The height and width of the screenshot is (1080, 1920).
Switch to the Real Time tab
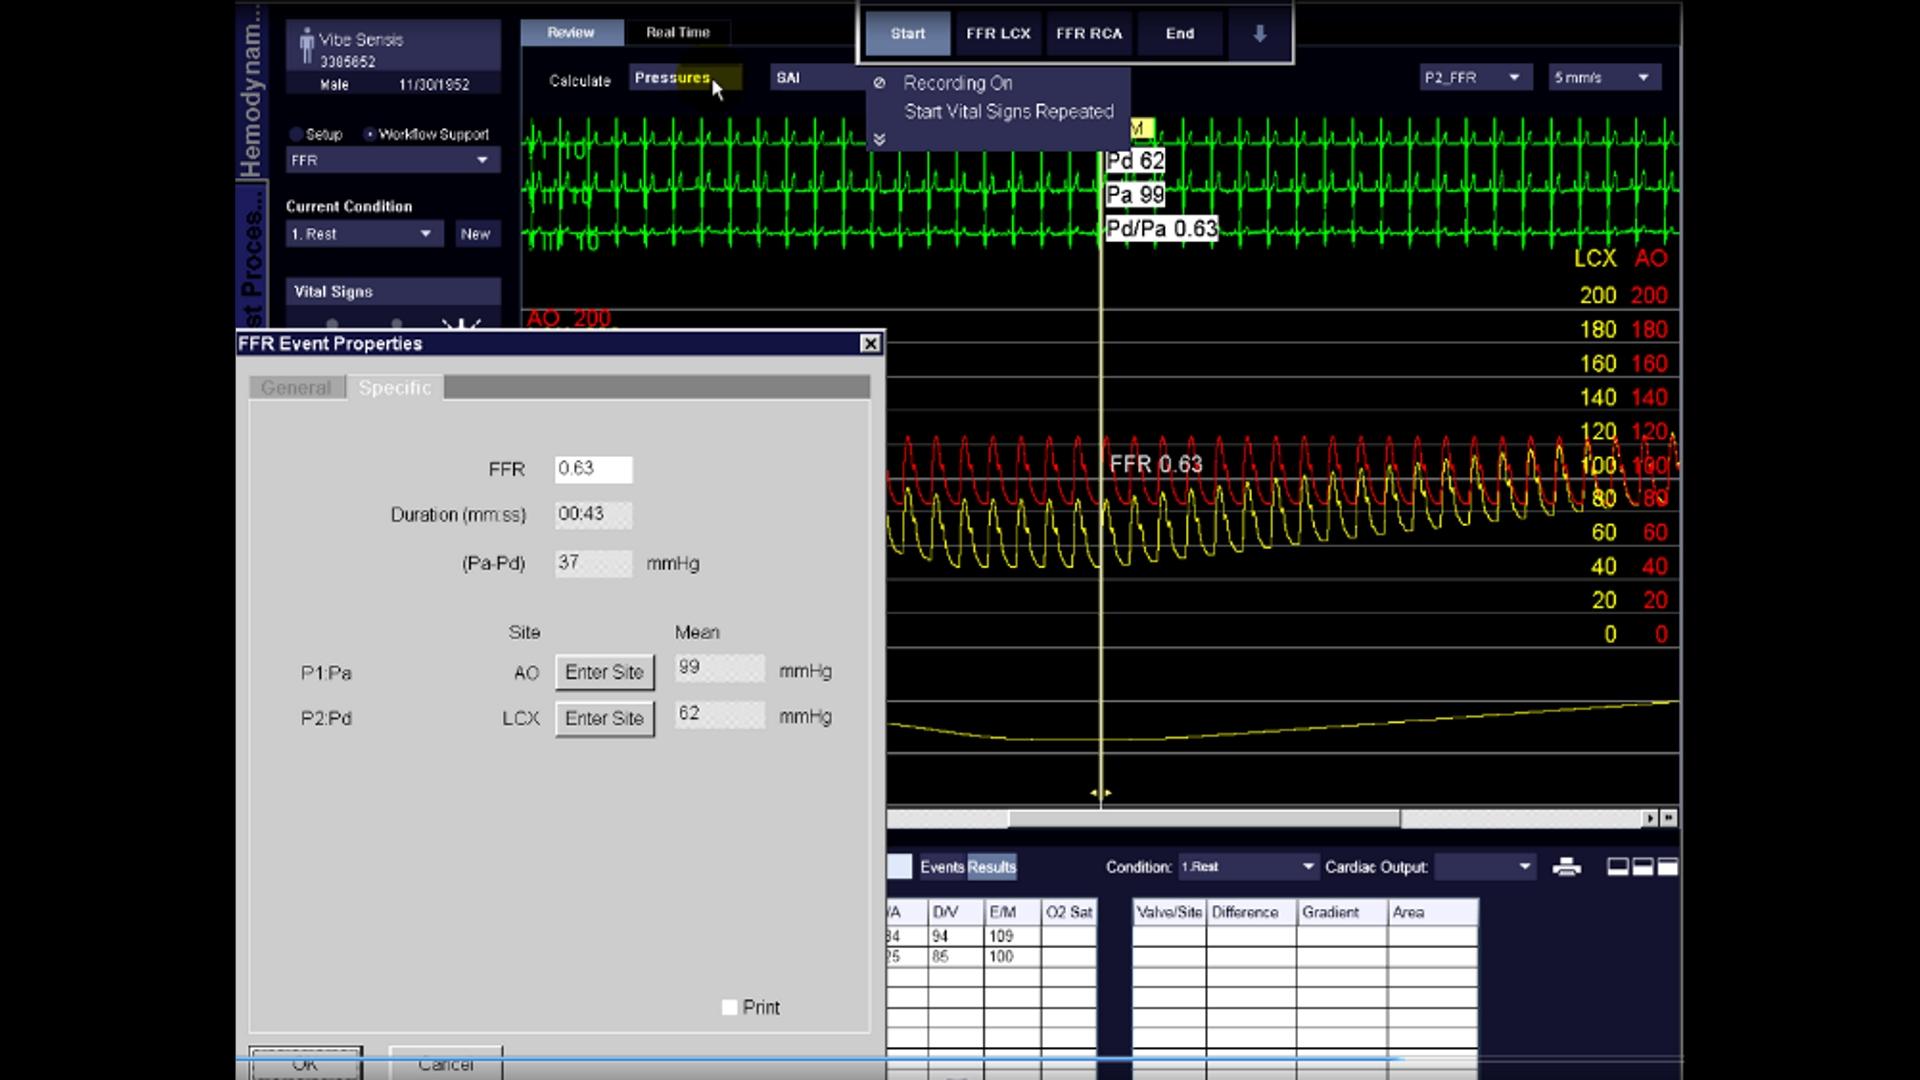(x=677, y=32)
